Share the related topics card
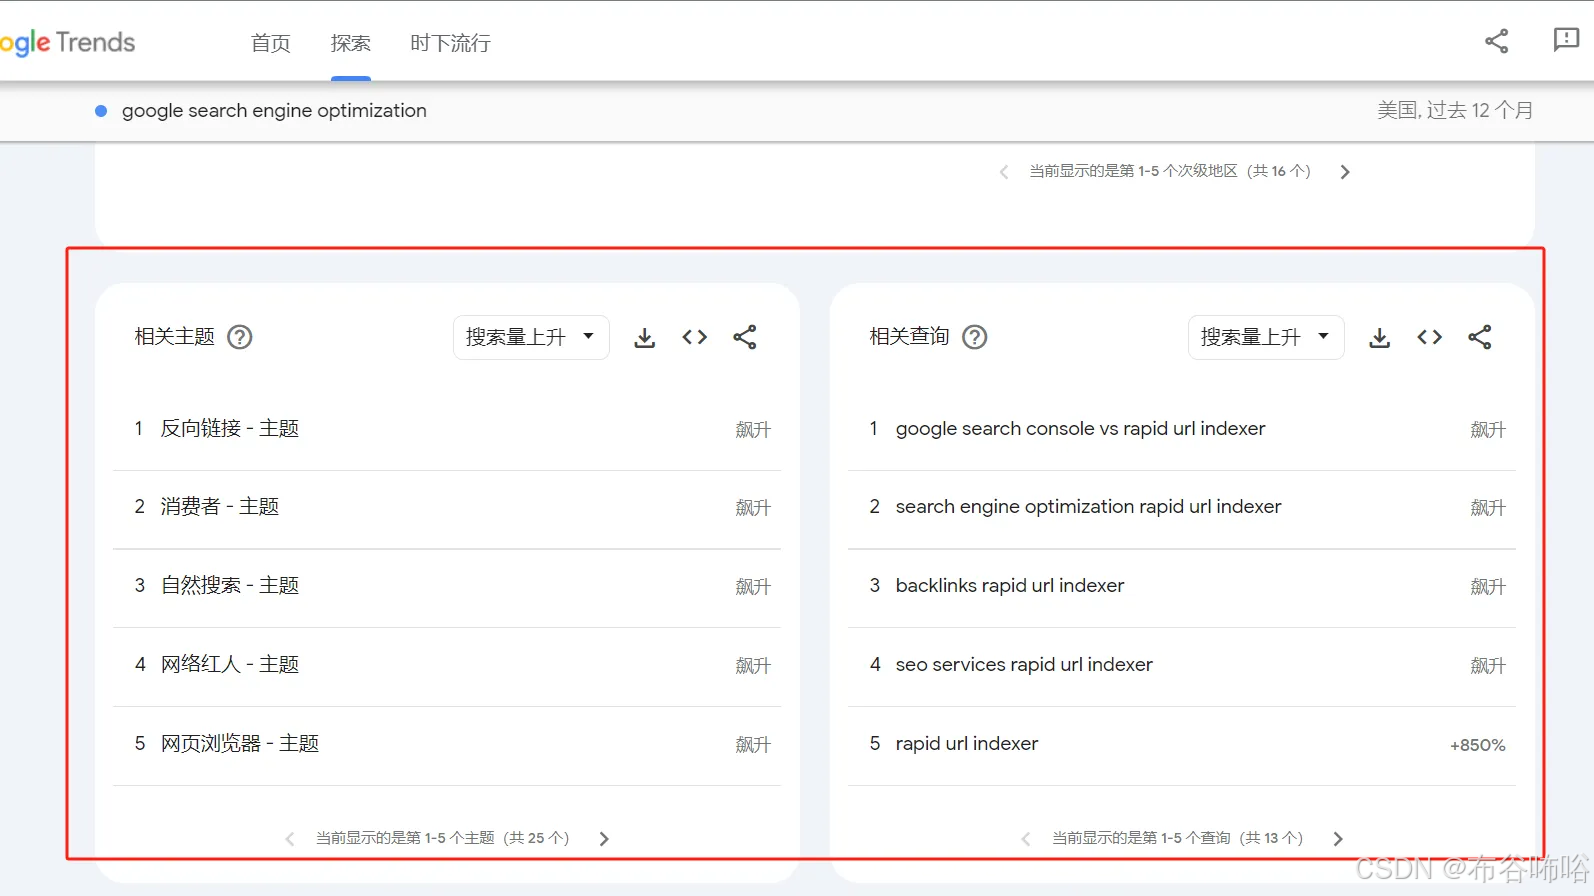1594x896 pixels. pyautogui.click(x=745, y=337)
